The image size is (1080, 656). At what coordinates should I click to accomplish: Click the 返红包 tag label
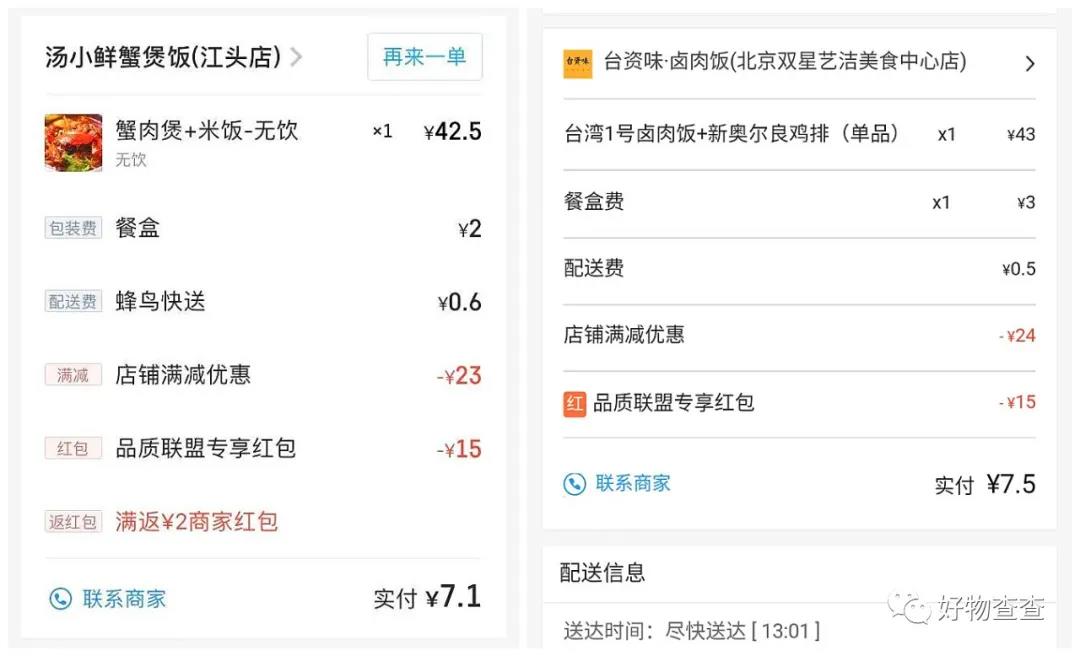73,522
